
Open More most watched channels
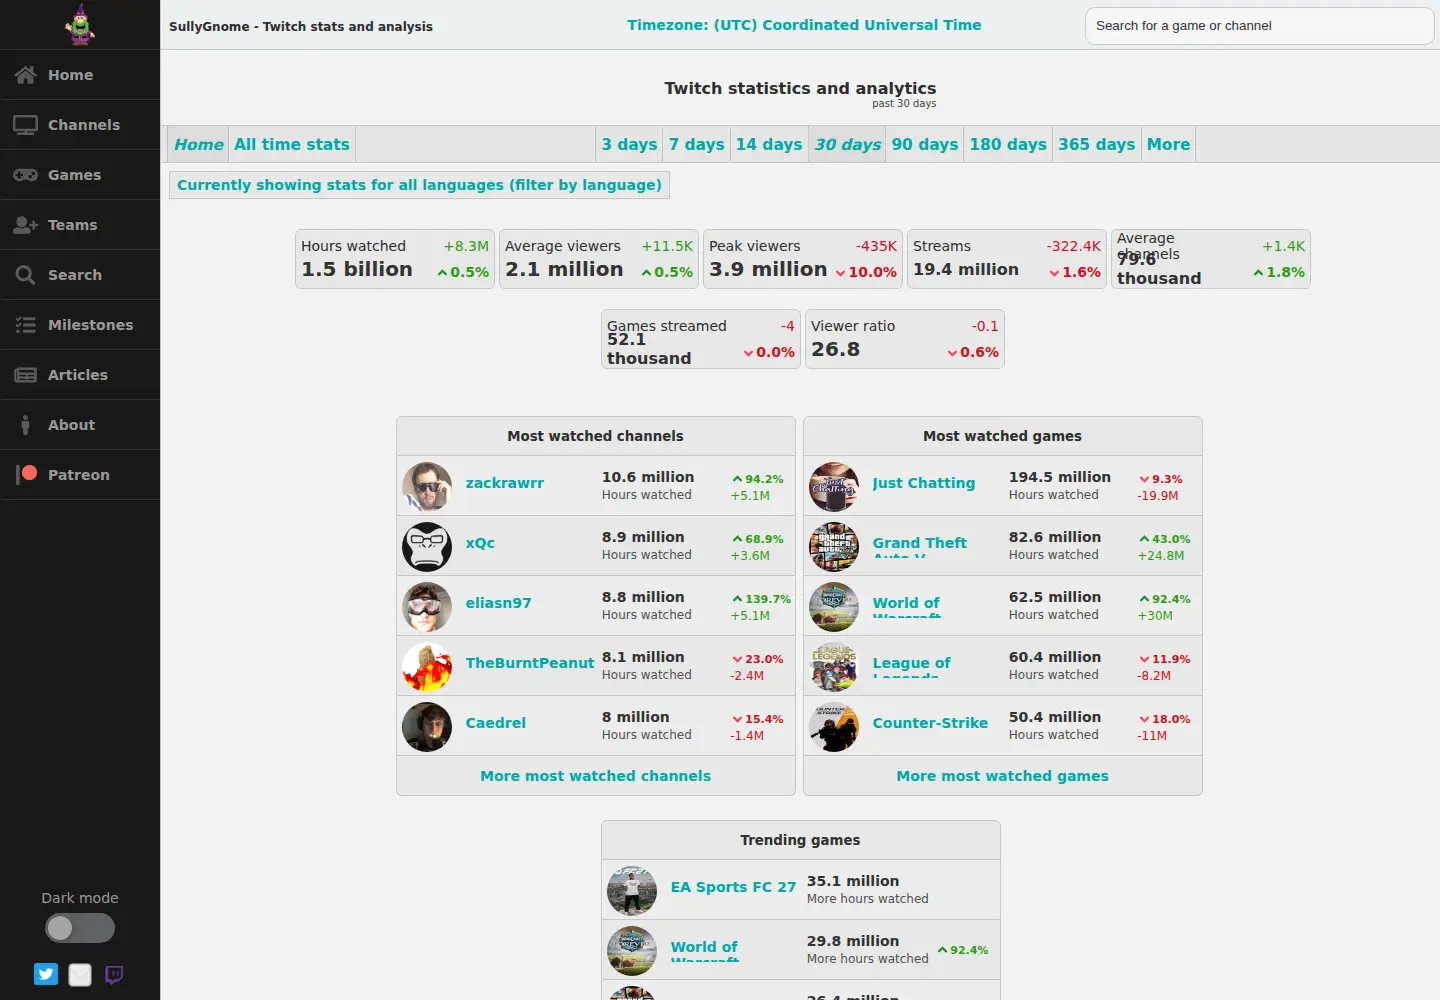pyautogui.click(x=596, y=776)
